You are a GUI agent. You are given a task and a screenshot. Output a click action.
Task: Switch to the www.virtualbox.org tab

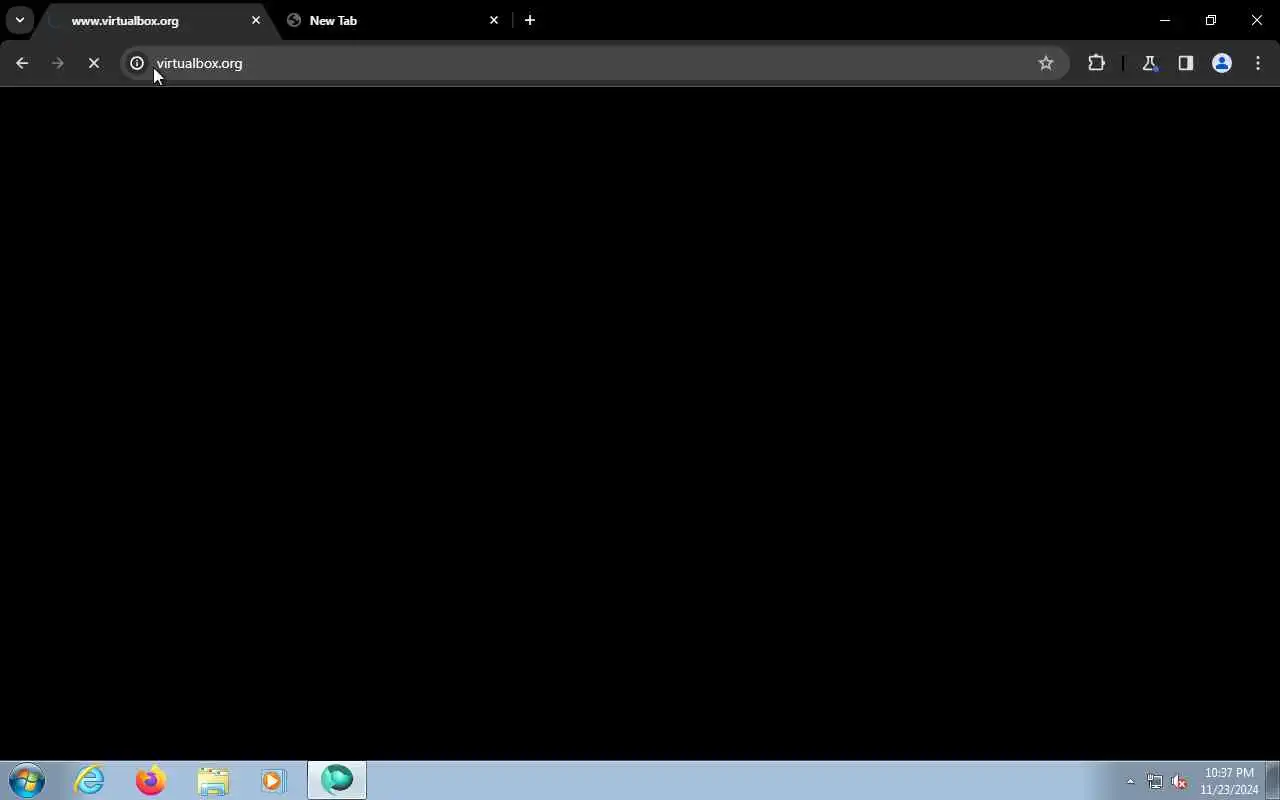(x=150, y=20)
